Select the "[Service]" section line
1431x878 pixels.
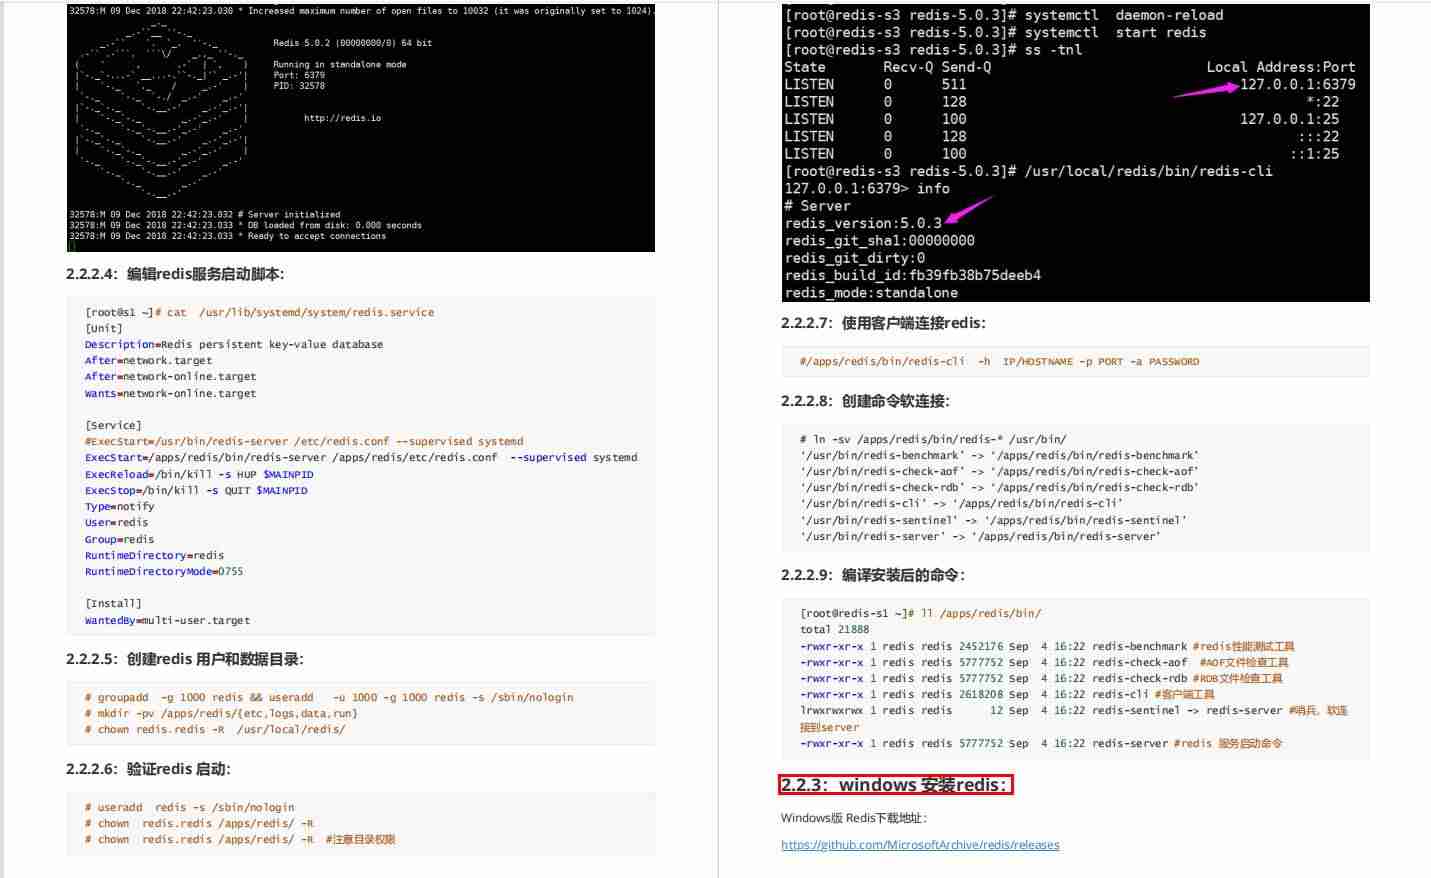(x=113, y=425)
